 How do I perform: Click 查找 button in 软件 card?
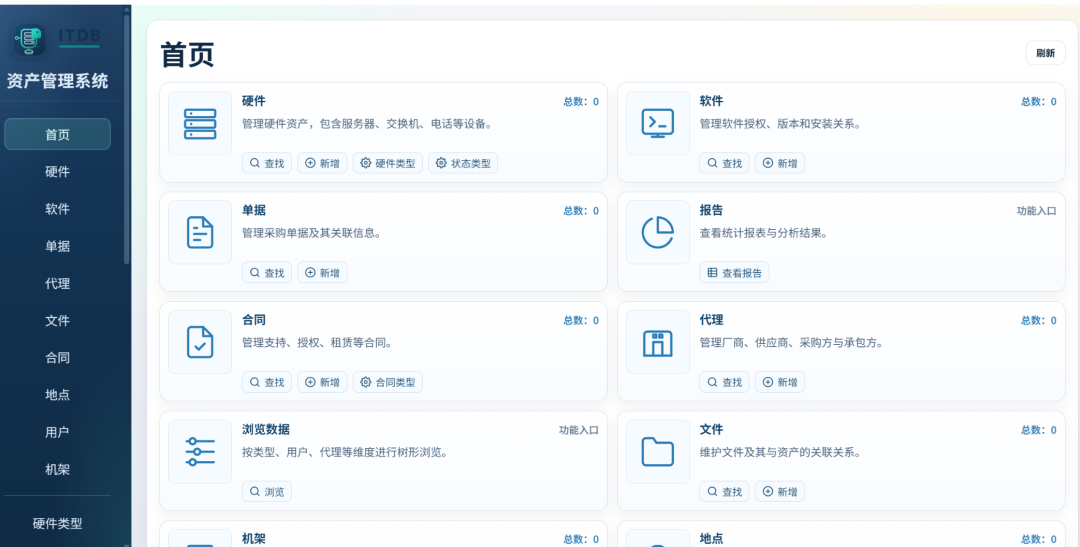725,163
